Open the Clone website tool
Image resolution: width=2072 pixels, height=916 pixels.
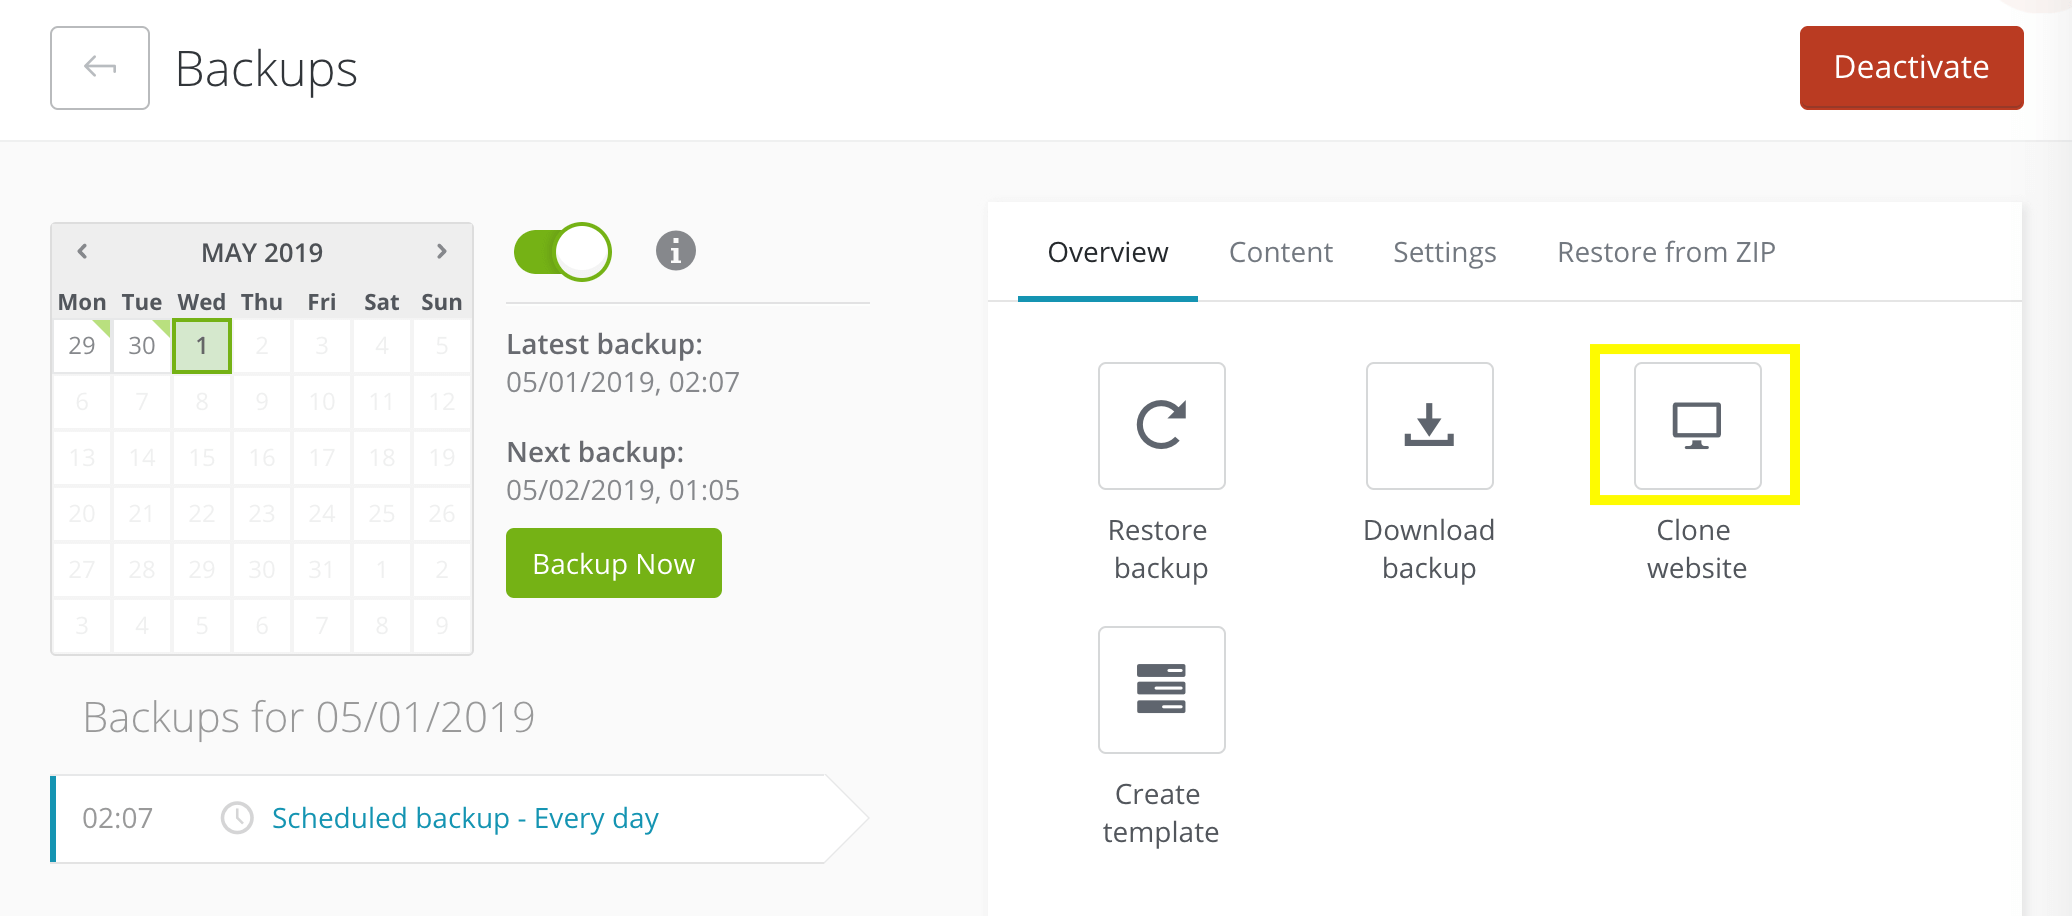coord(1697,426)
